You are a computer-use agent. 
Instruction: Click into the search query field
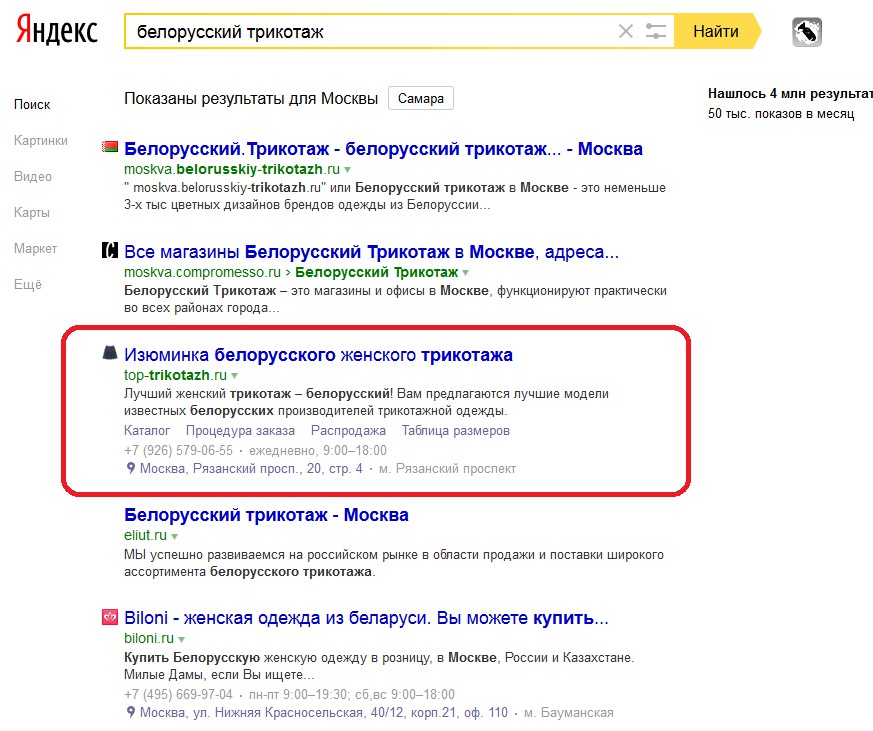pyautogui.click(x=370, y=32)
